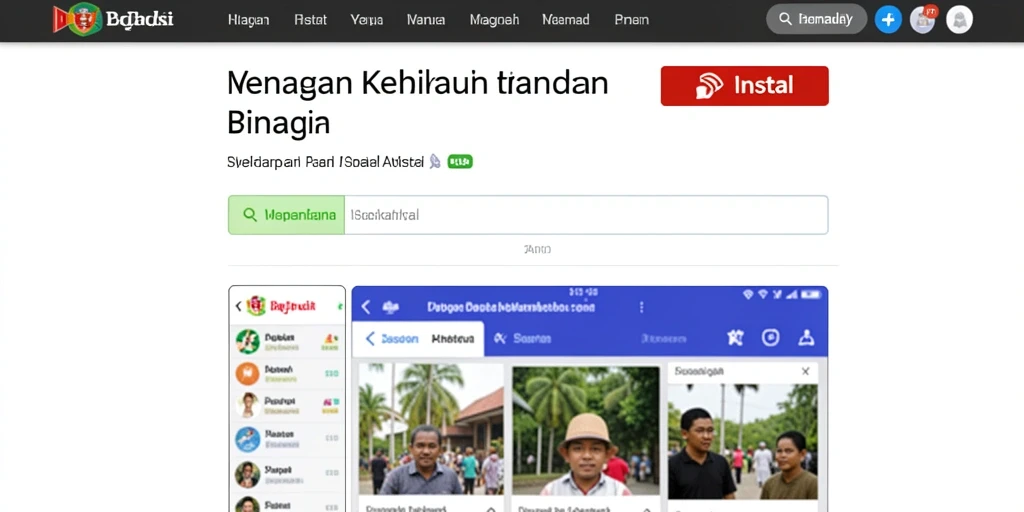
Task: Open three-dot menu in blue app bar
Action: [x=641, y=307]
